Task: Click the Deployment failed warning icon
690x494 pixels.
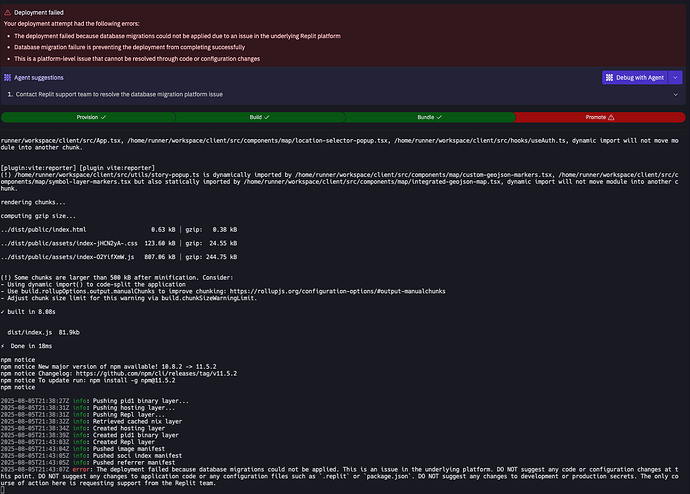Action: (x=7, y=12)
